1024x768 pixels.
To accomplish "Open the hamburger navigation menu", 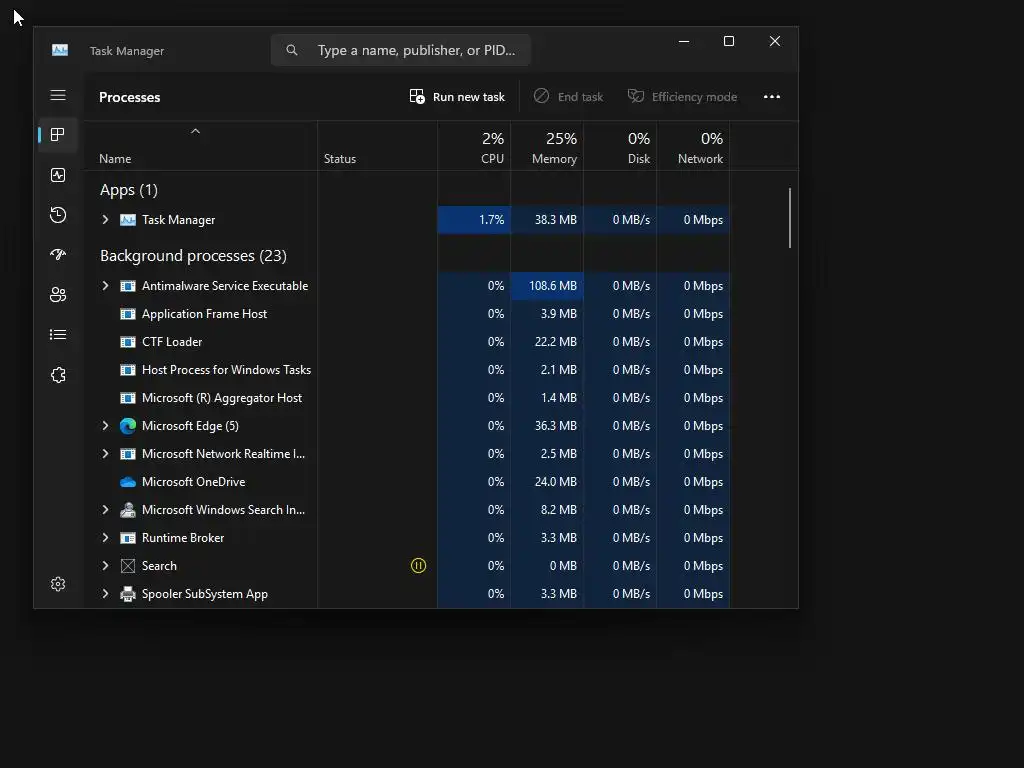I will (57, 95).
